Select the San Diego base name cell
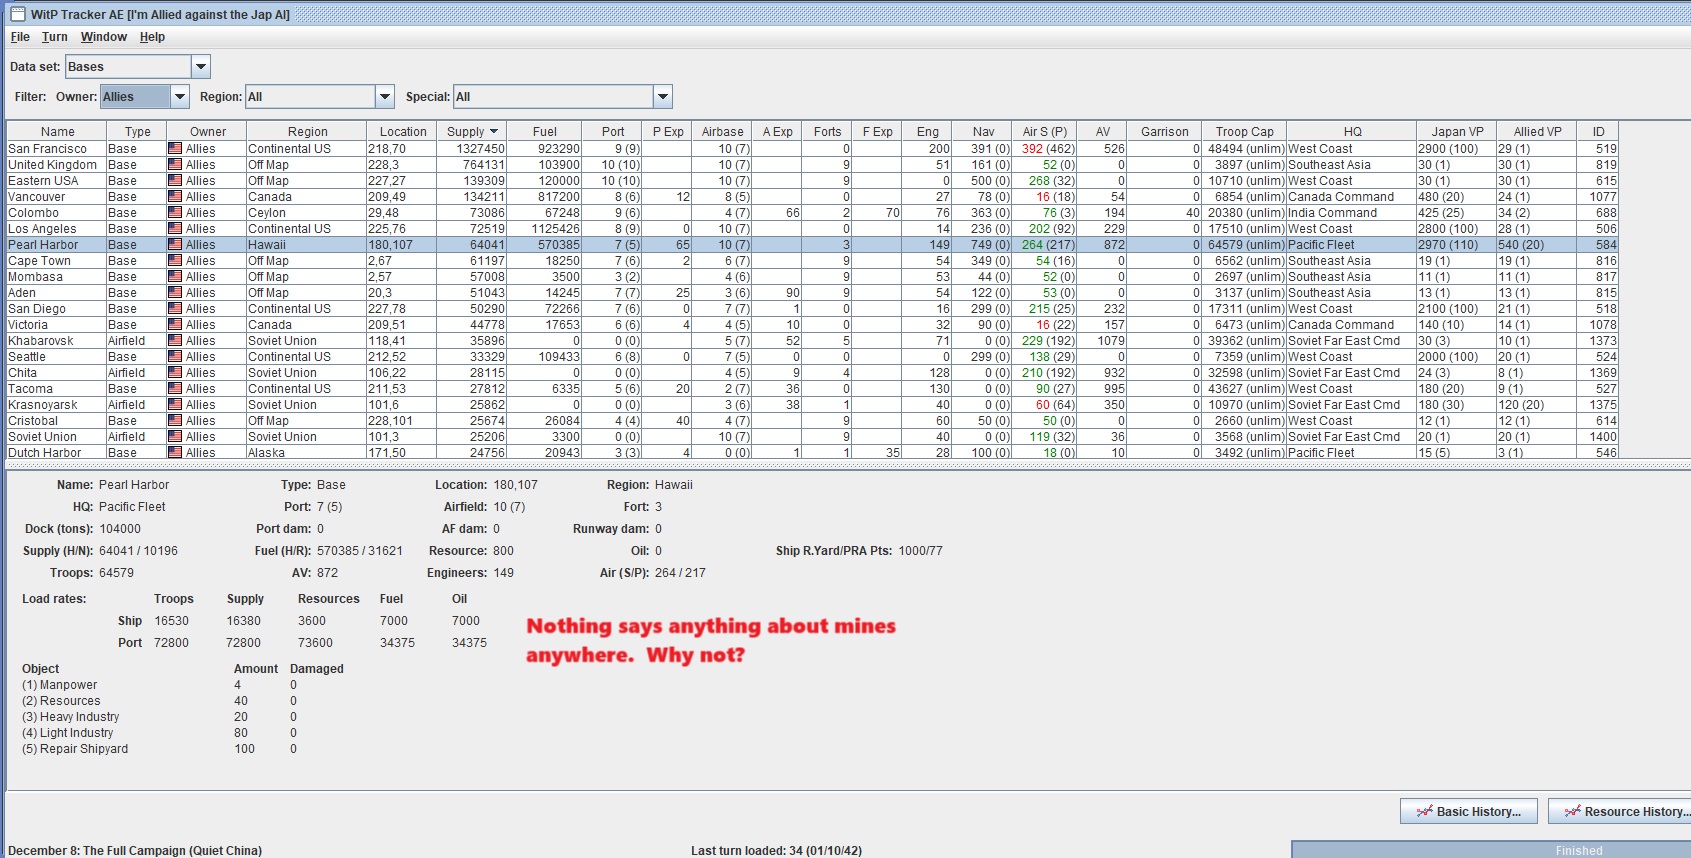This screenshot has height=858, width=1691. click(x=56, y=309)
